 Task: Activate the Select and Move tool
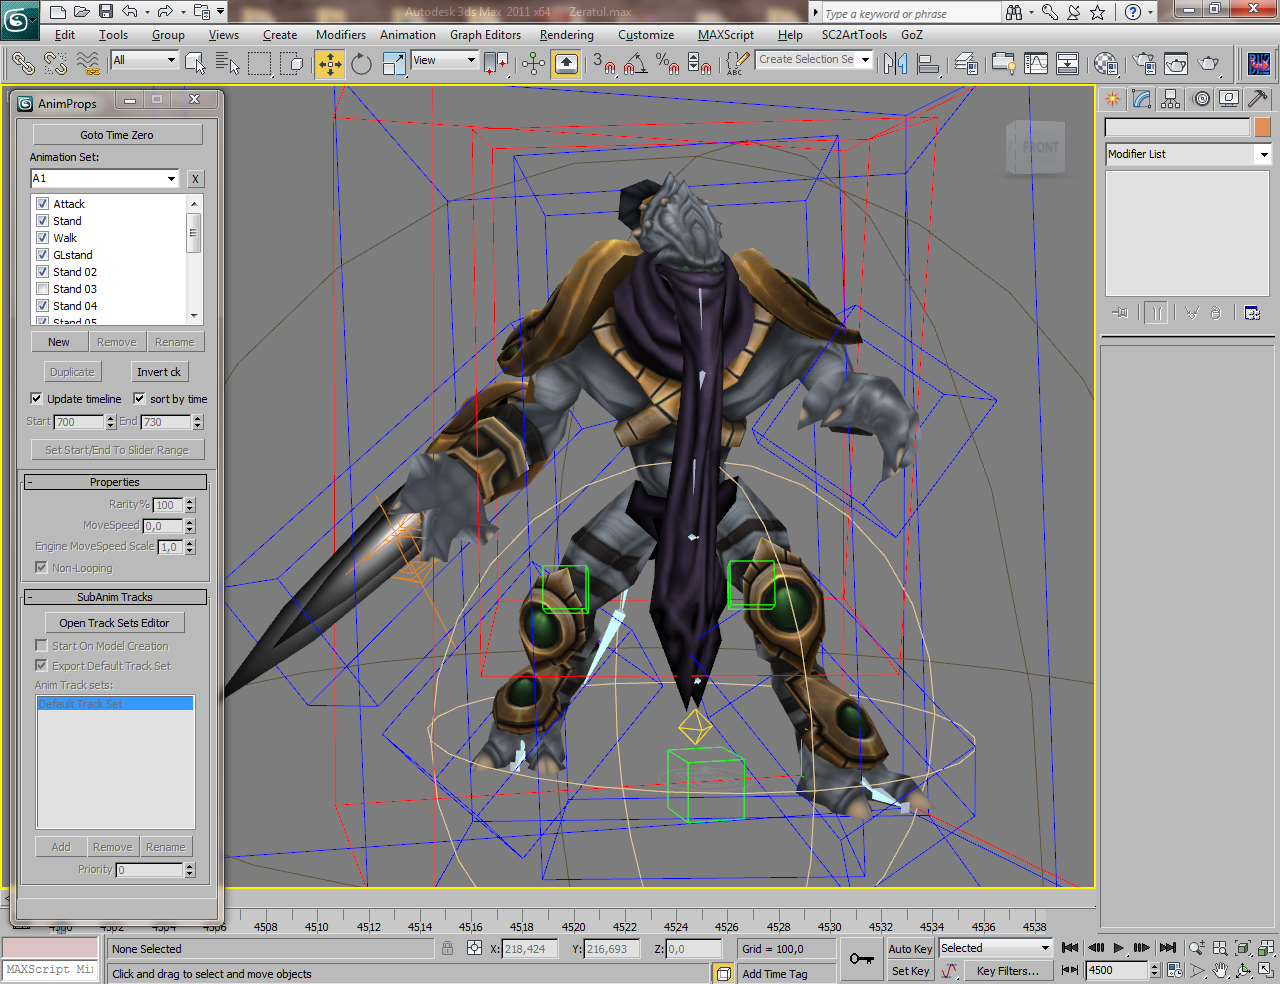coord(329,65)
